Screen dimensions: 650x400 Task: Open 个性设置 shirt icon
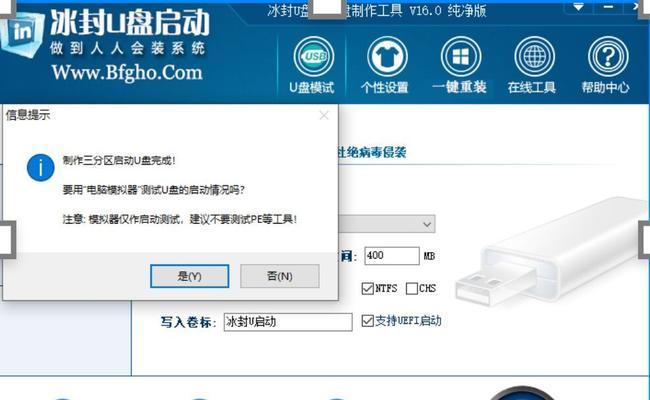coord(387,57)
